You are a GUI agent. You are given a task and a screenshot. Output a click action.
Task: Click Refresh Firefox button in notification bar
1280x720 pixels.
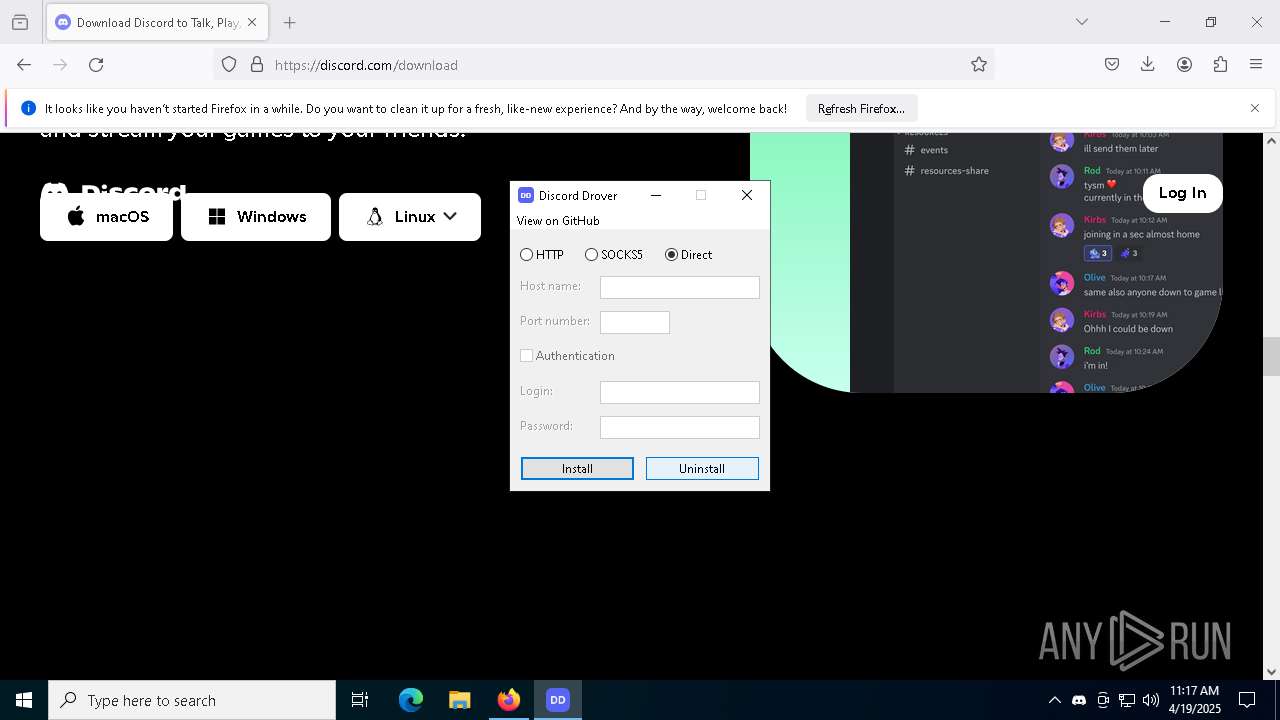tap(861, 109)
